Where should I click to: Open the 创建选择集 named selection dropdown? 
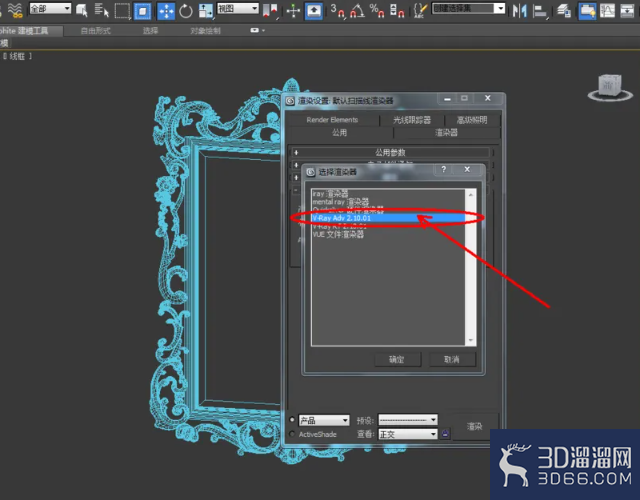pos(469,8)
